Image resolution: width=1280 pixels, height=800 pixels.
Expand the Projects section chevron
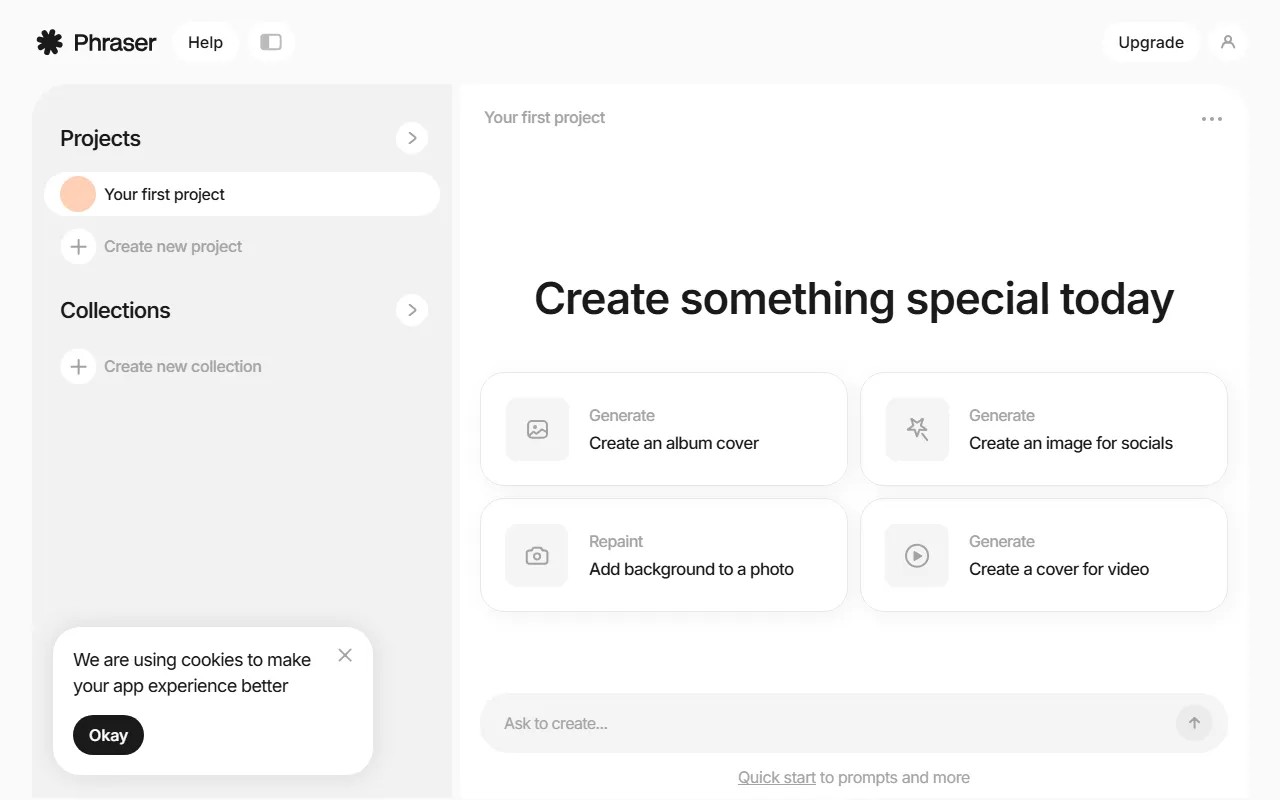coord(412,137)
